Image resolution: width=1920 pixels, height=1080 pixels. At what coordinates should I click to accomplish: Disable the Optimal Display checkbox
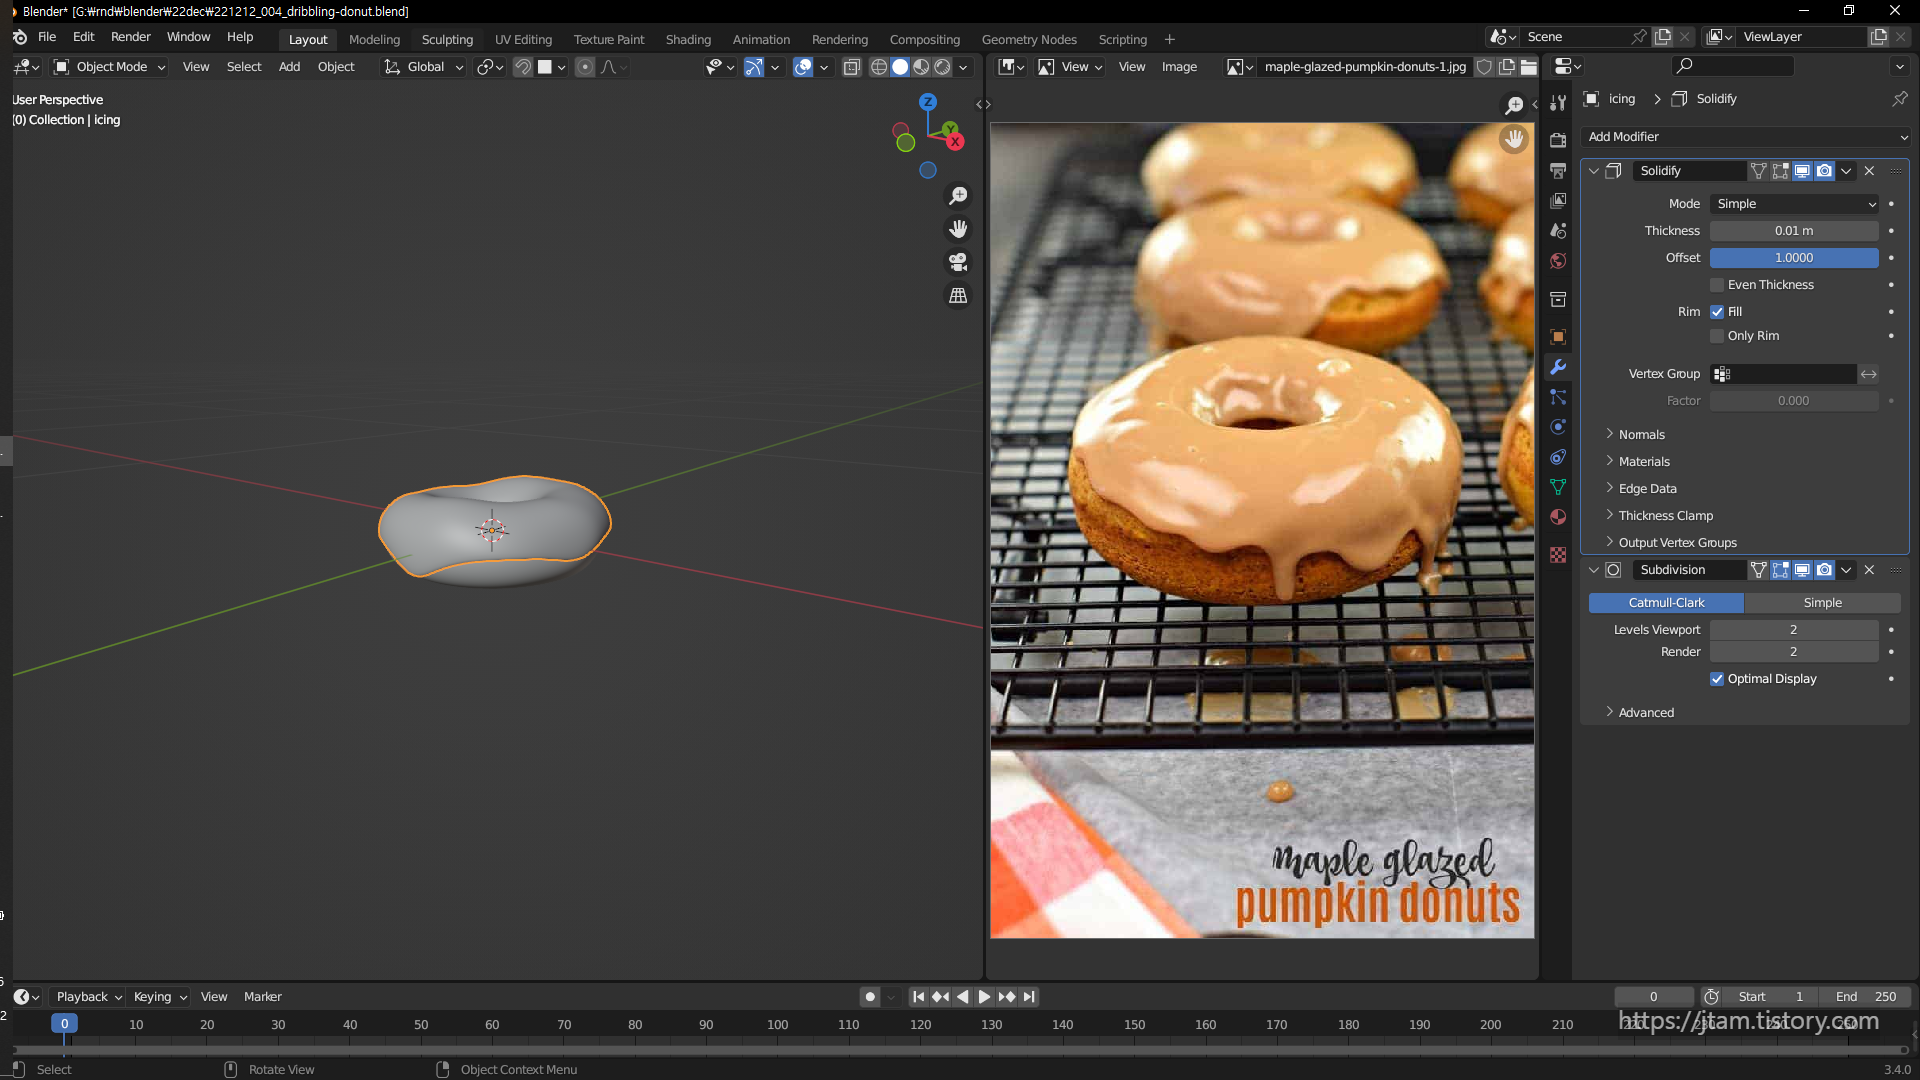coord(1717,679)
